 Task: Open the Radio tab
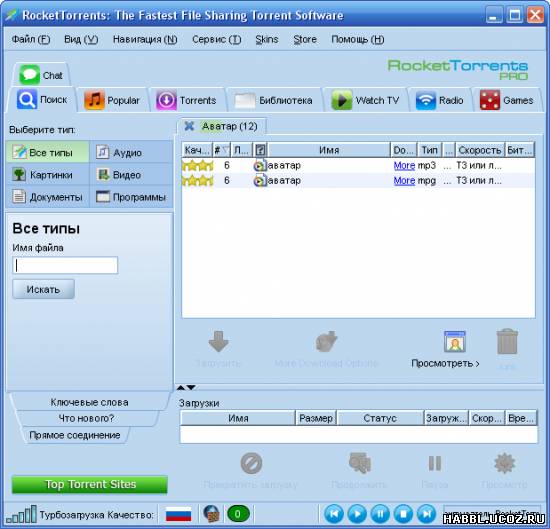click(x=440, y=100)
